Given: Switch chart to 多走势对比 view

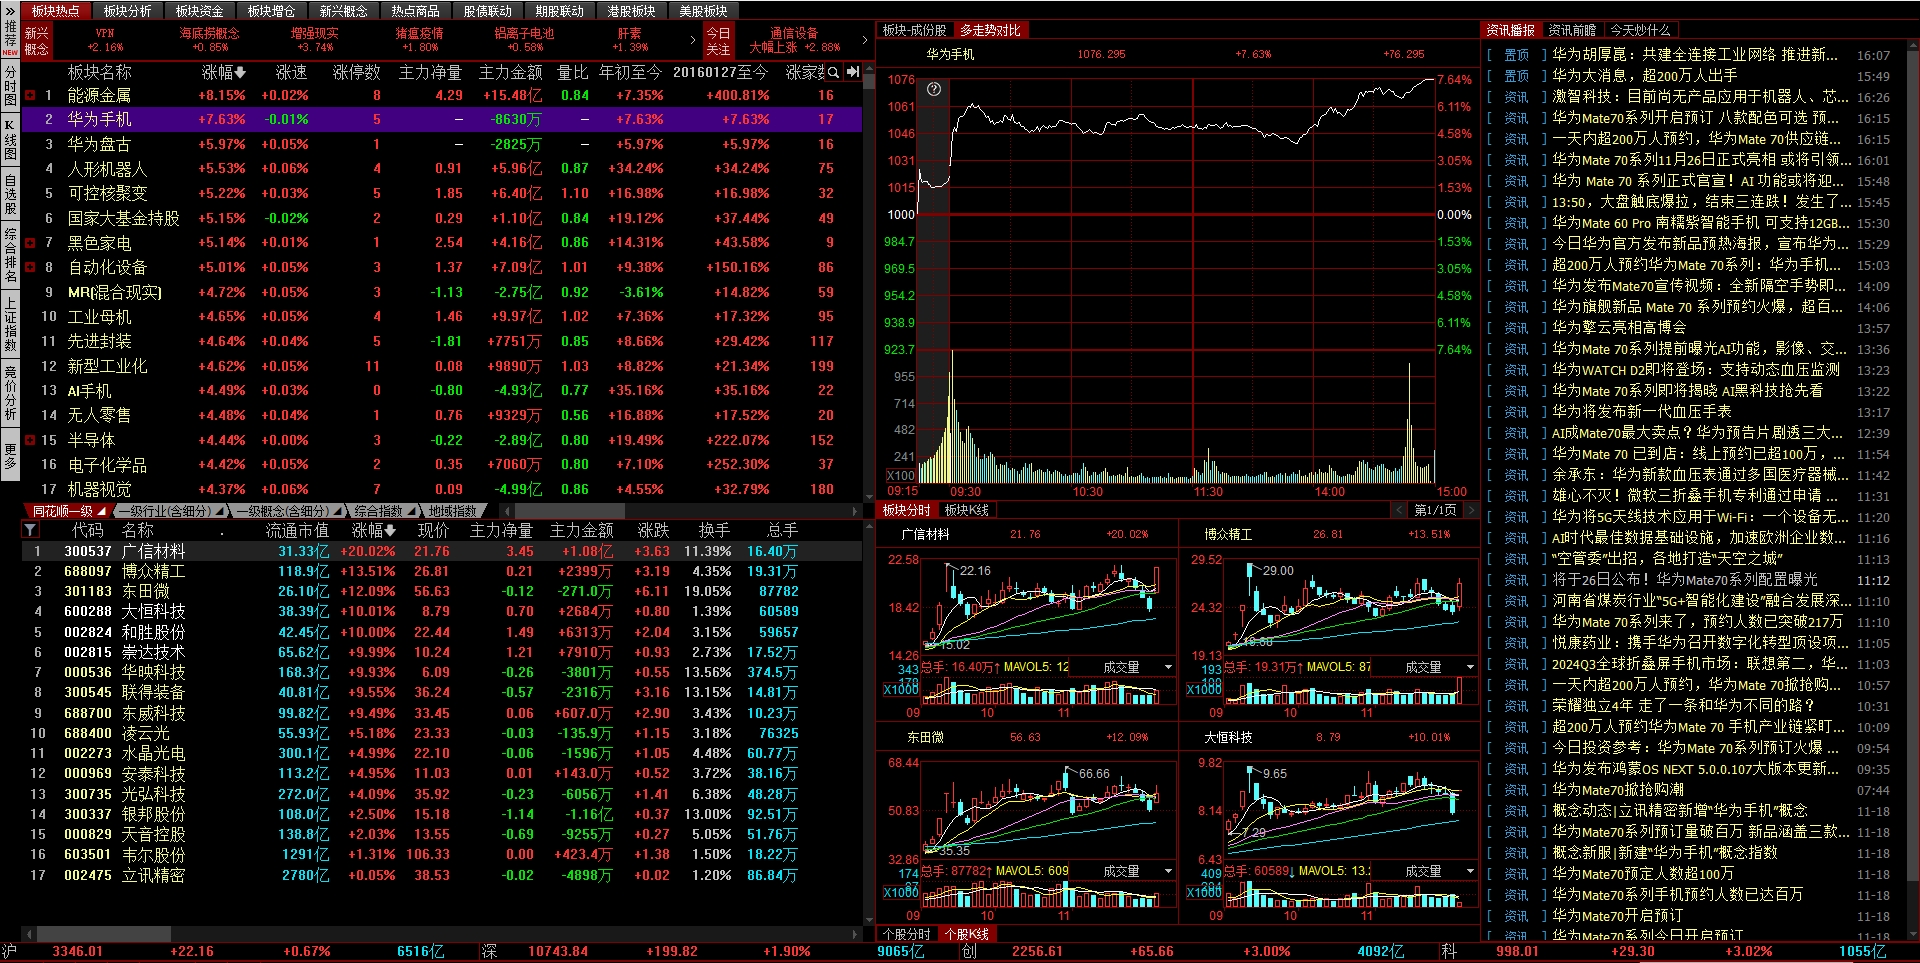Looking at the screenshot, I should [990, 30].
